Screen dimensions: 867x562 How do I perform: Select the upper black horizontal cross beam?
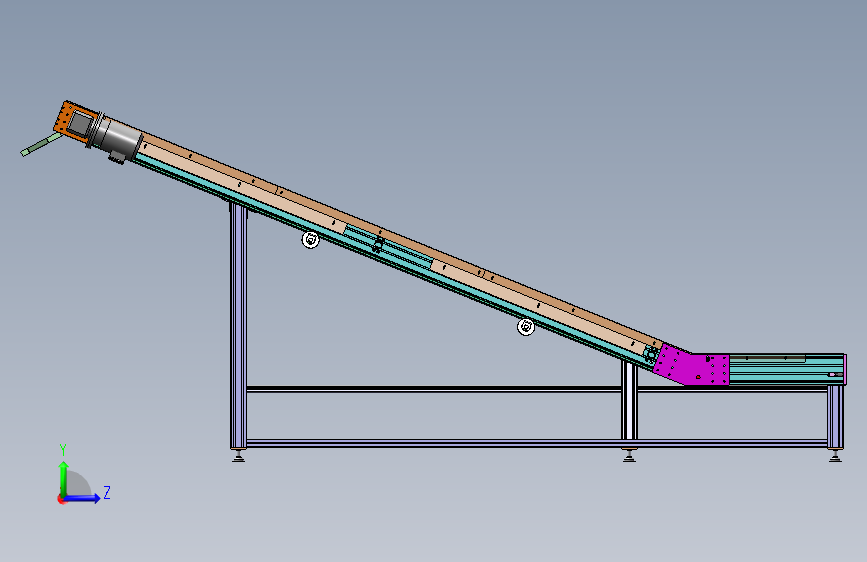tap(434, 389)
